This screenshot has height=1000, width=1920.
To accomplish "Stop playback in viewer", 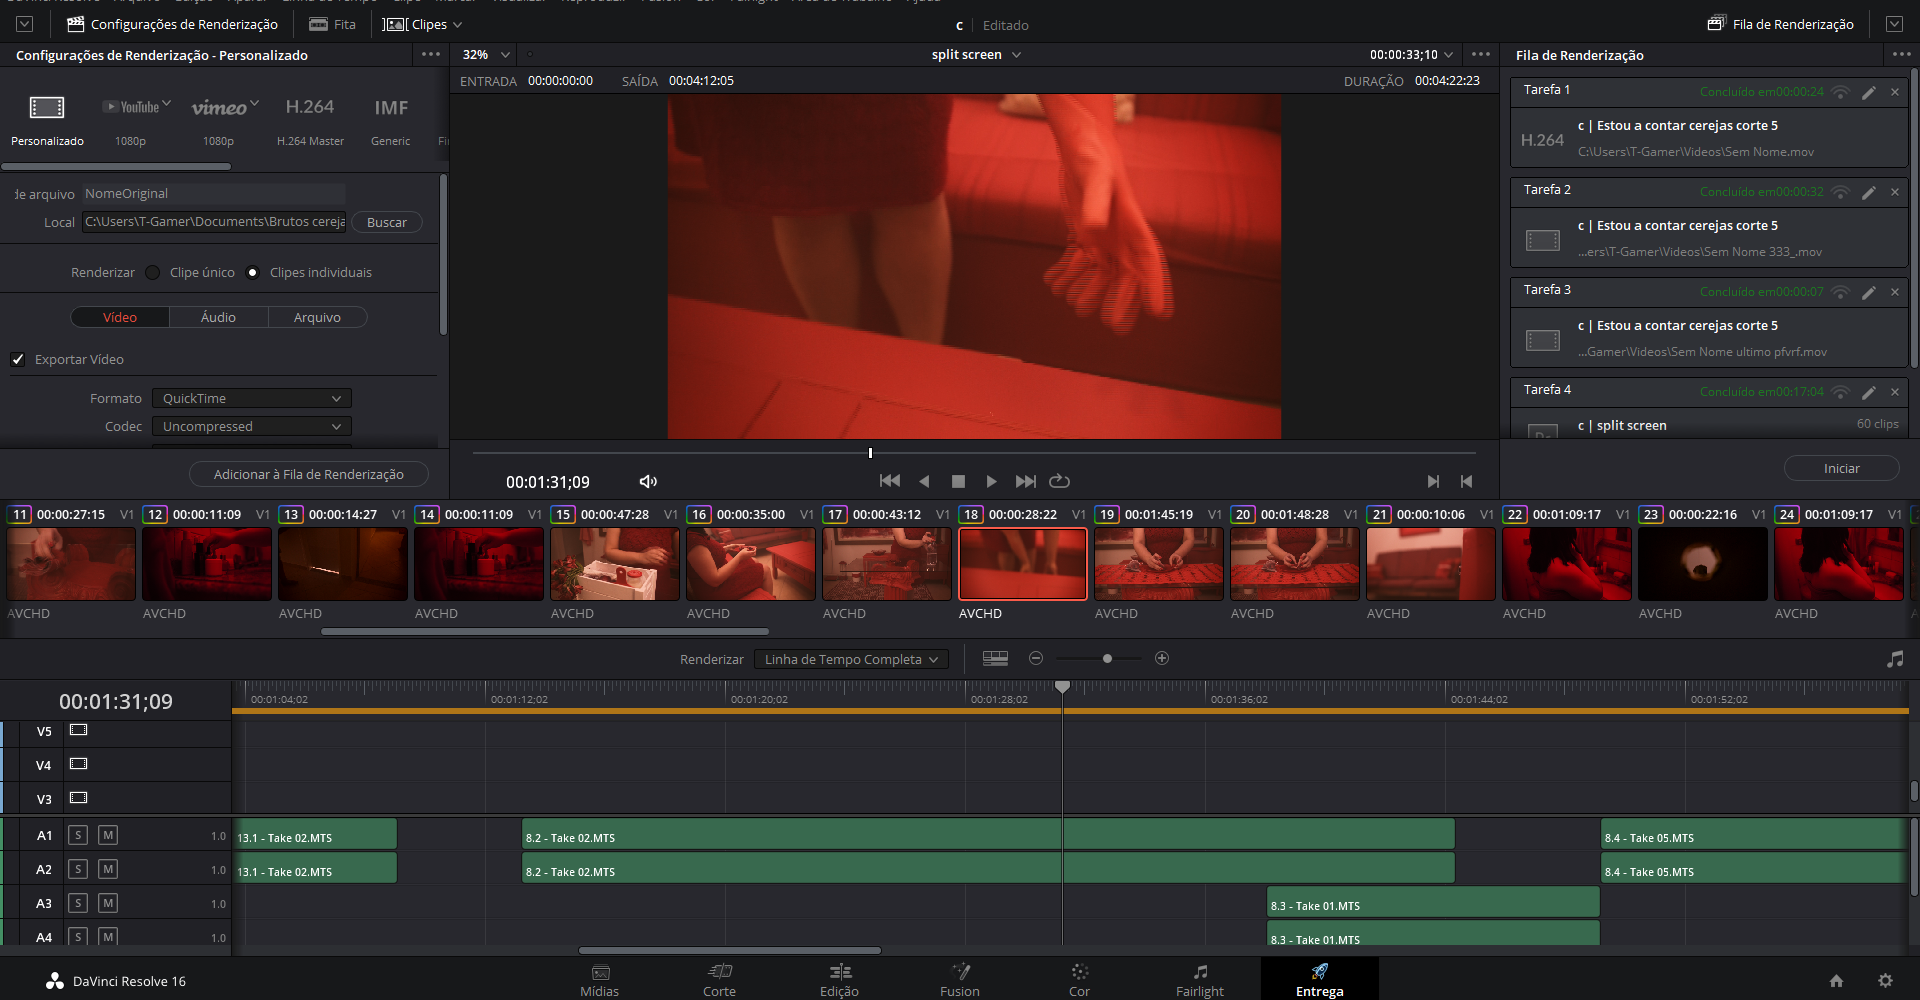I will point(958,481).
